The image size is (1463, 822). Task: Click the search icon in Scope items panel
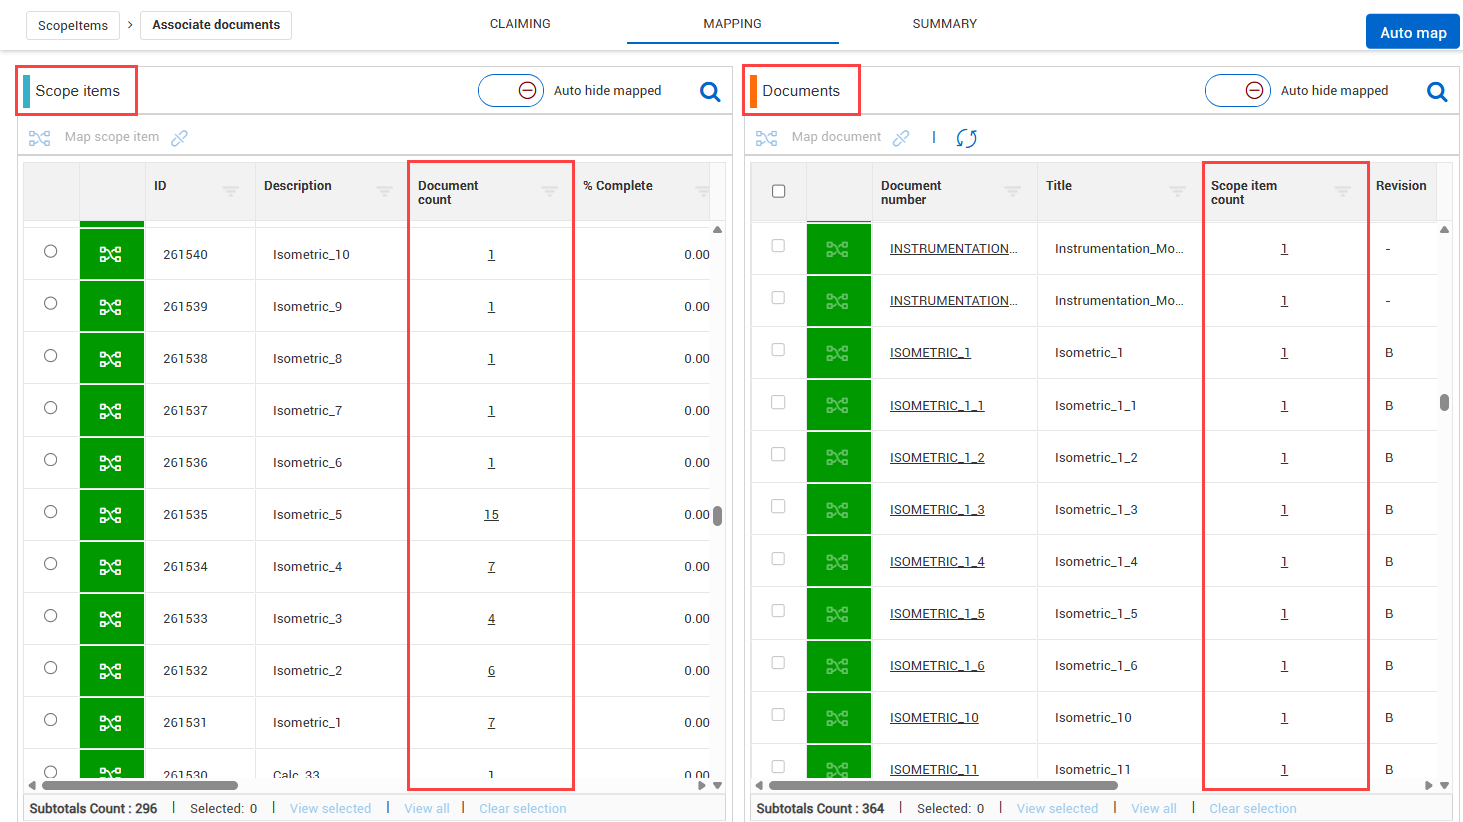(x=710, y=92)
